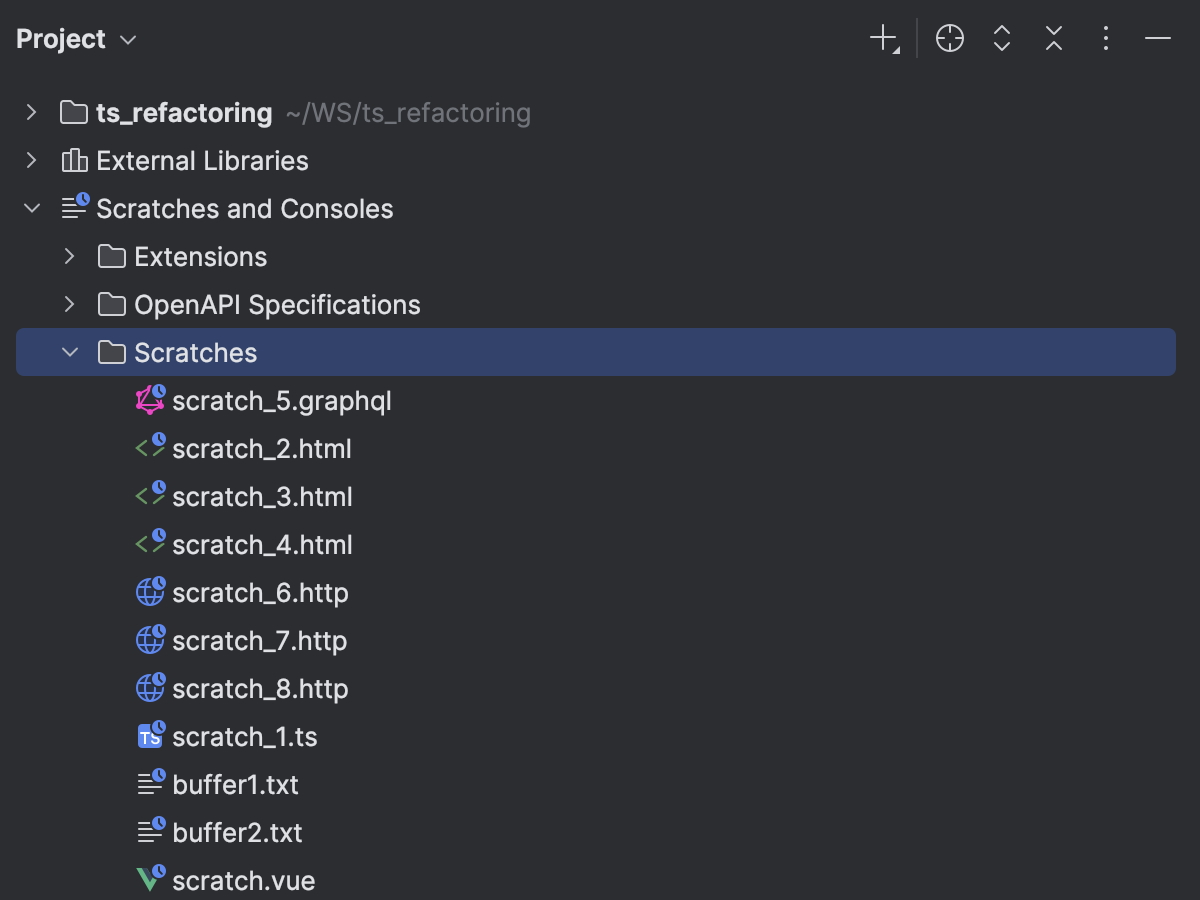Select the buffer1.txt file name
Viewport: 1200px width, 900px height.
click(x=236, y=785)
